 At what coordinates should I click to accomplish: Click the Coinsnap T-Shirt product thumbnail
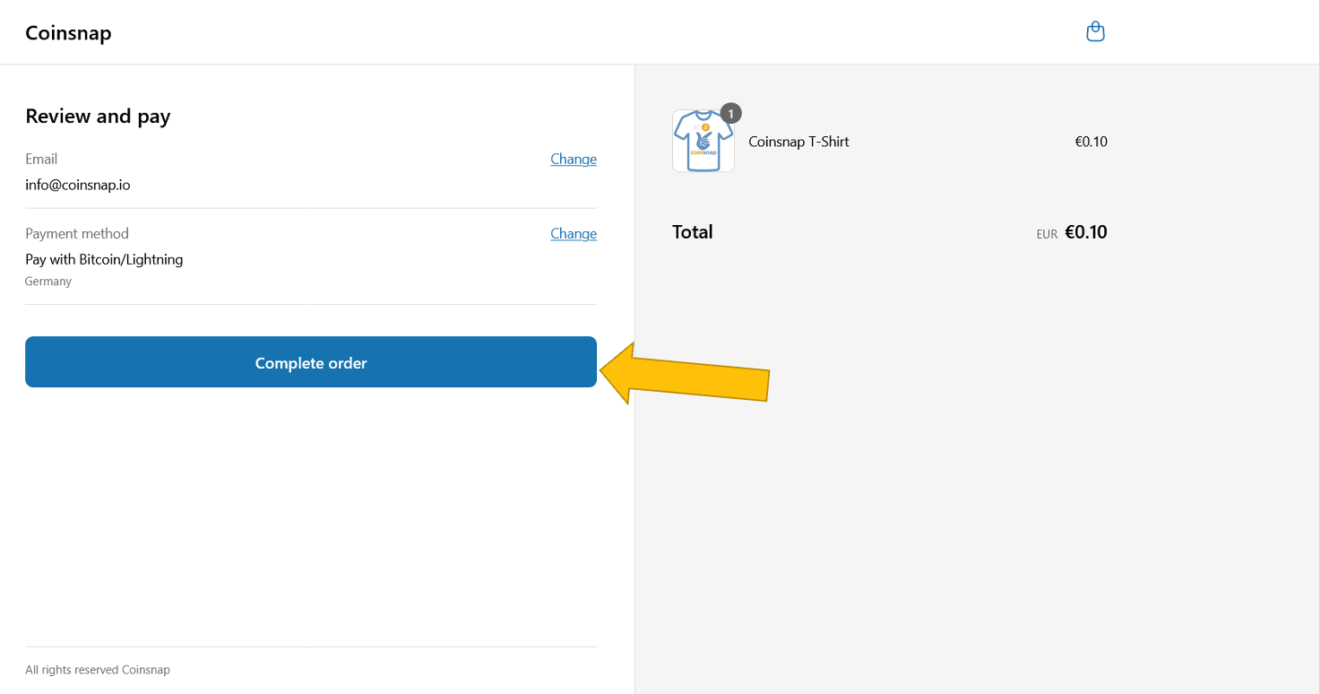[x=703, y=142]
